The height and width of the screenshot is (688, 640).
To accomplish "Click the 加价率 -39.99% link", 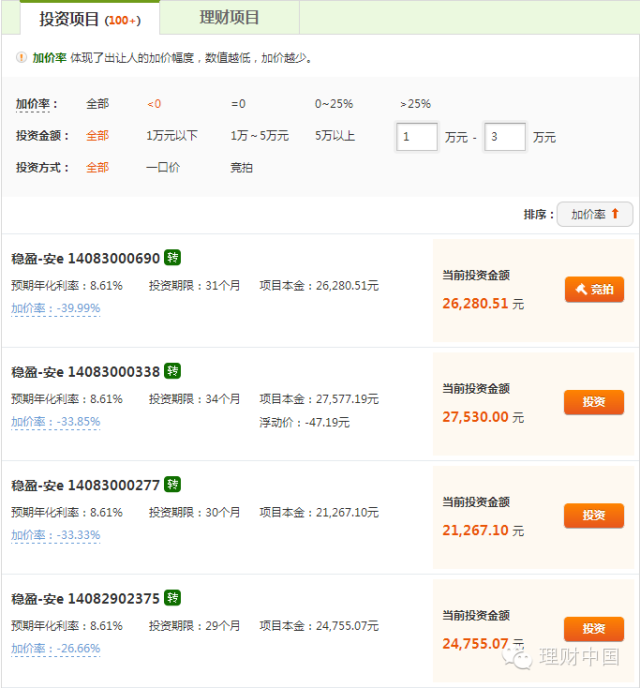I will pos(56,308).
